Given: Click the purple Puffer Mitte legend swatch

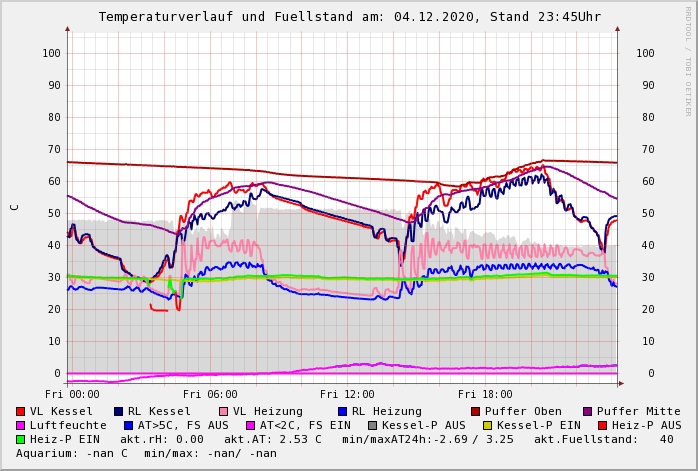Looking at the screenshot, I should coord(588,411).
